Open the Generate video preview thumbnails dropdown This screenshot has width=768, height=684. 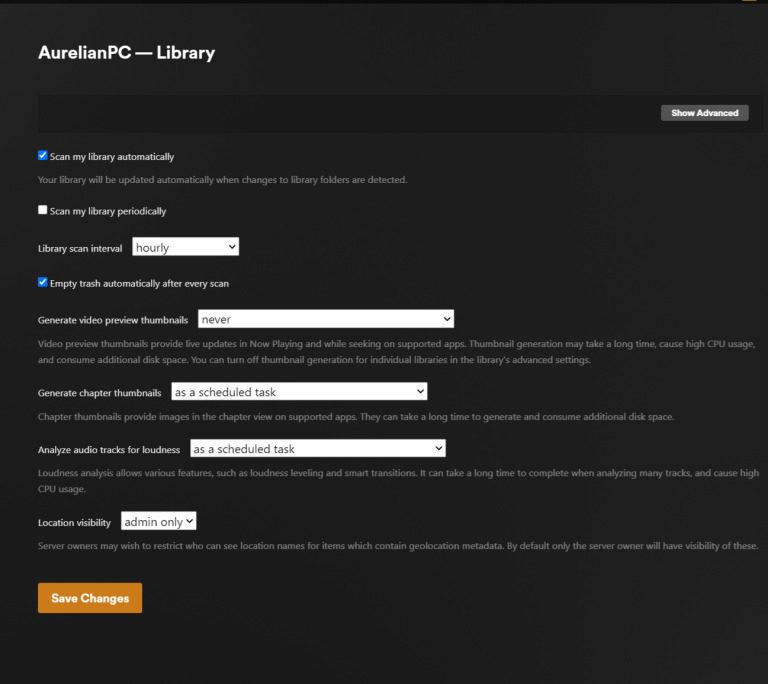tap(326, 319)
